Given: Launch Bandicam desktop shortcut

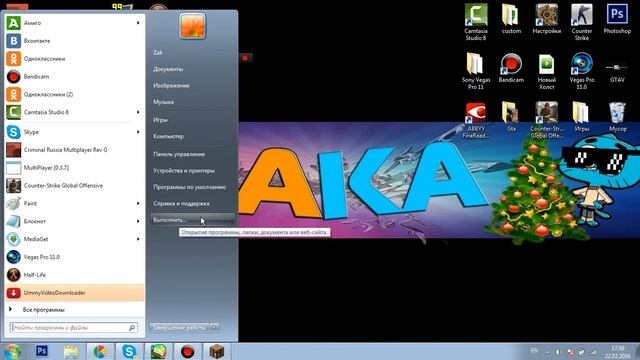Looking at the screenshot, I should pyautogui.click(x=511, y=68).
